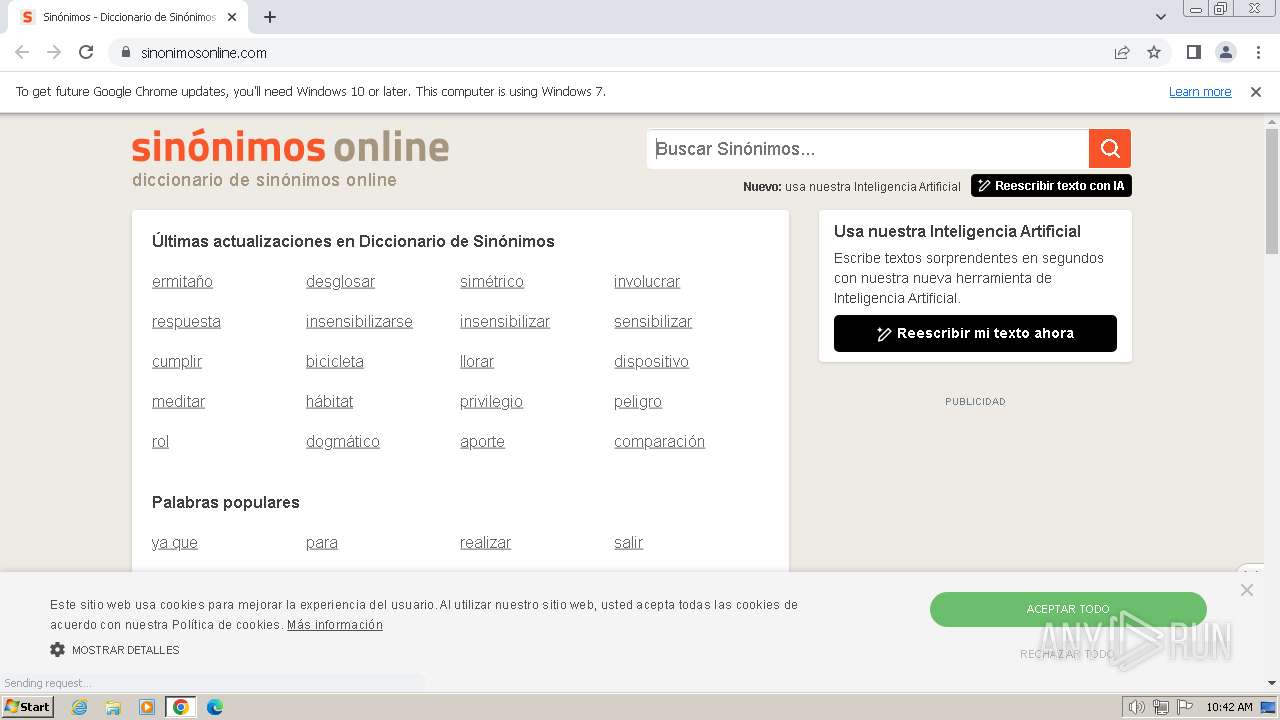
Task: Dismiss the Chrome update notification bar
Action: pos(1256,92)
